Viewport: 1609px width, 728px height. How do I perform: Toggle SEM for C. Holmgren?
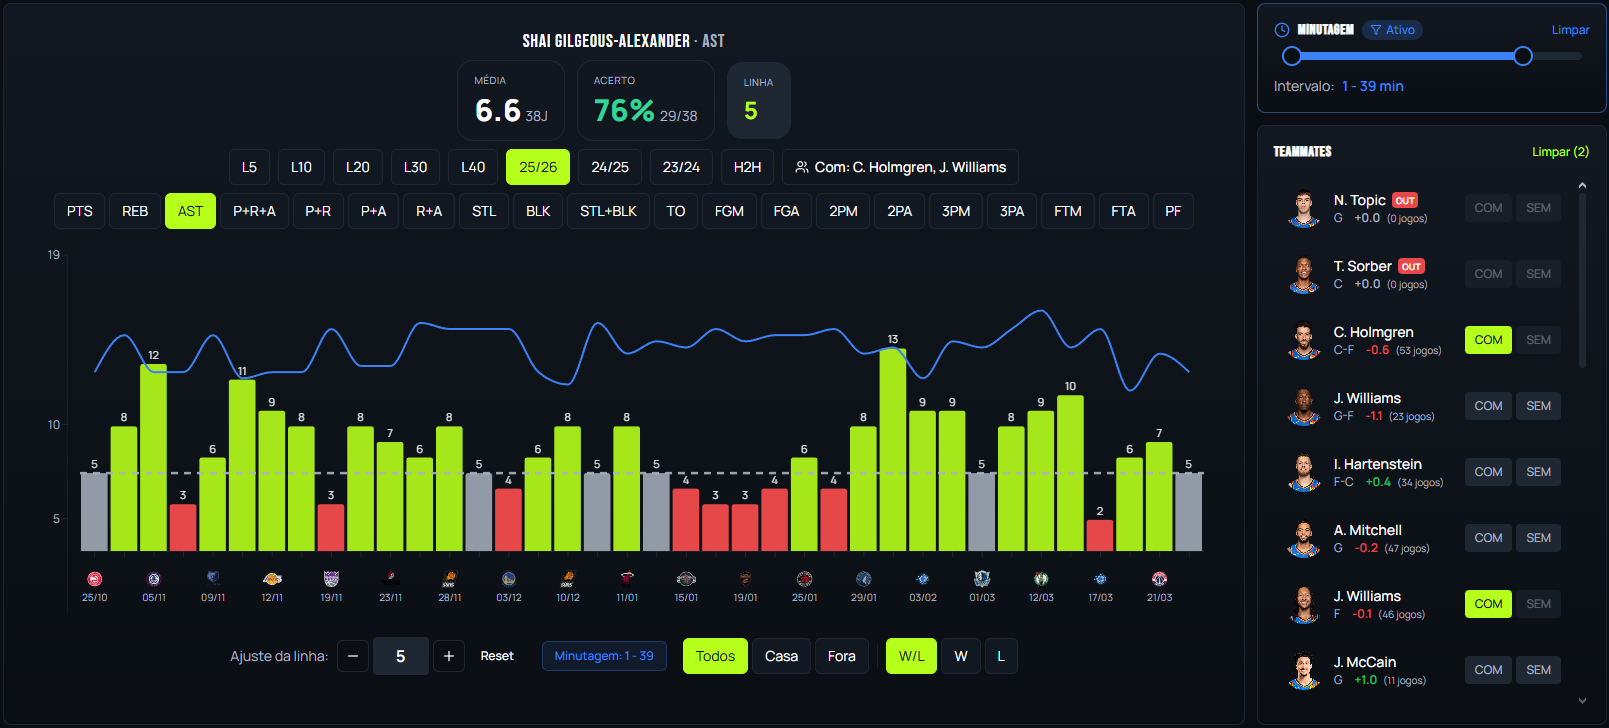point(1538,340)
